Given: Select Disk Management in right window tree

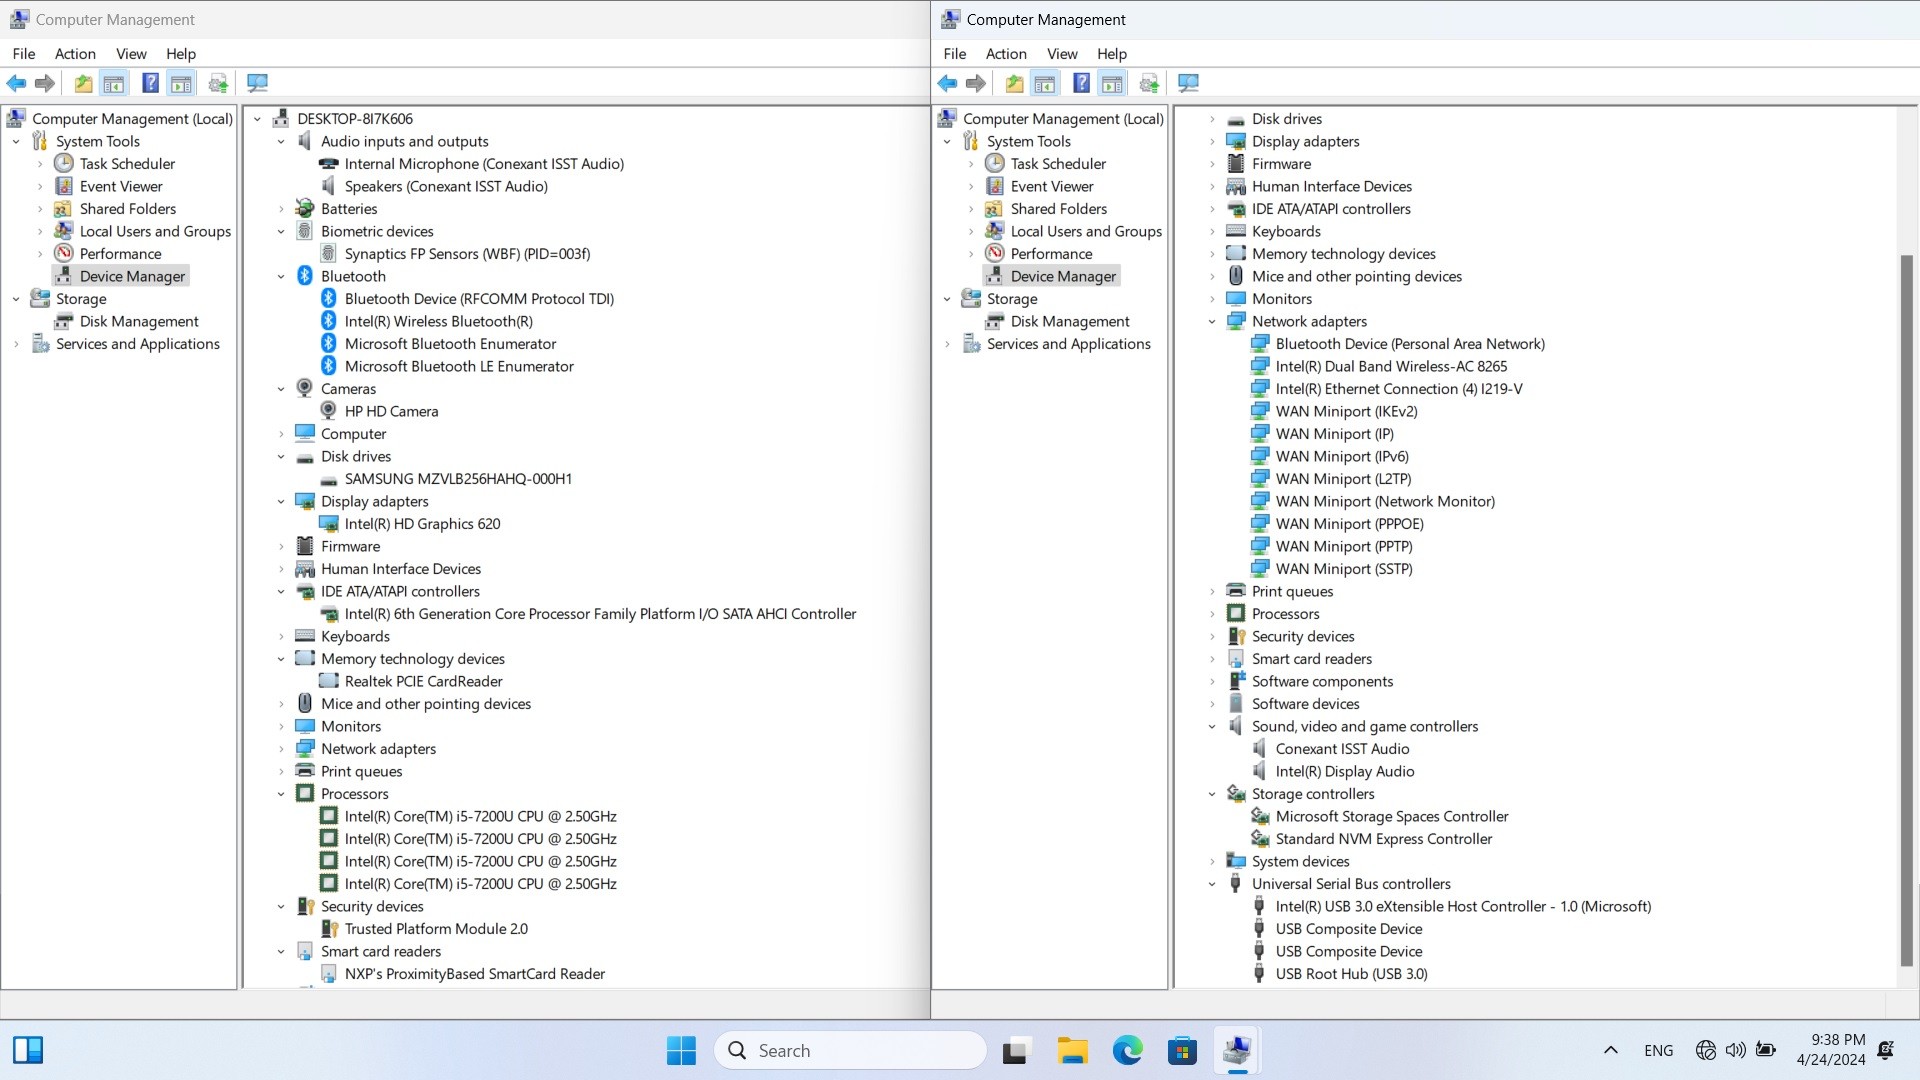Looking at the screenshot, I should click(1070, 321).
